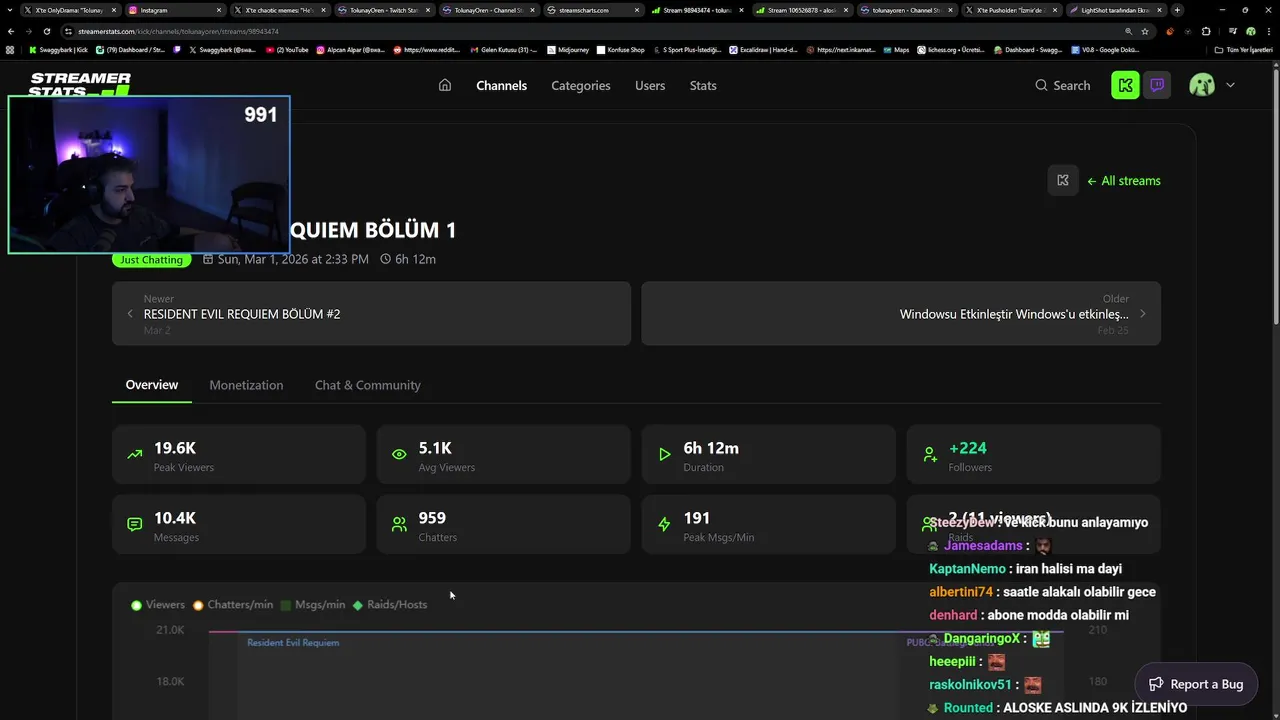Expand the account menu chevron
The height and width of the screenshot is (720, 1280).
[x=1230, y=85]
